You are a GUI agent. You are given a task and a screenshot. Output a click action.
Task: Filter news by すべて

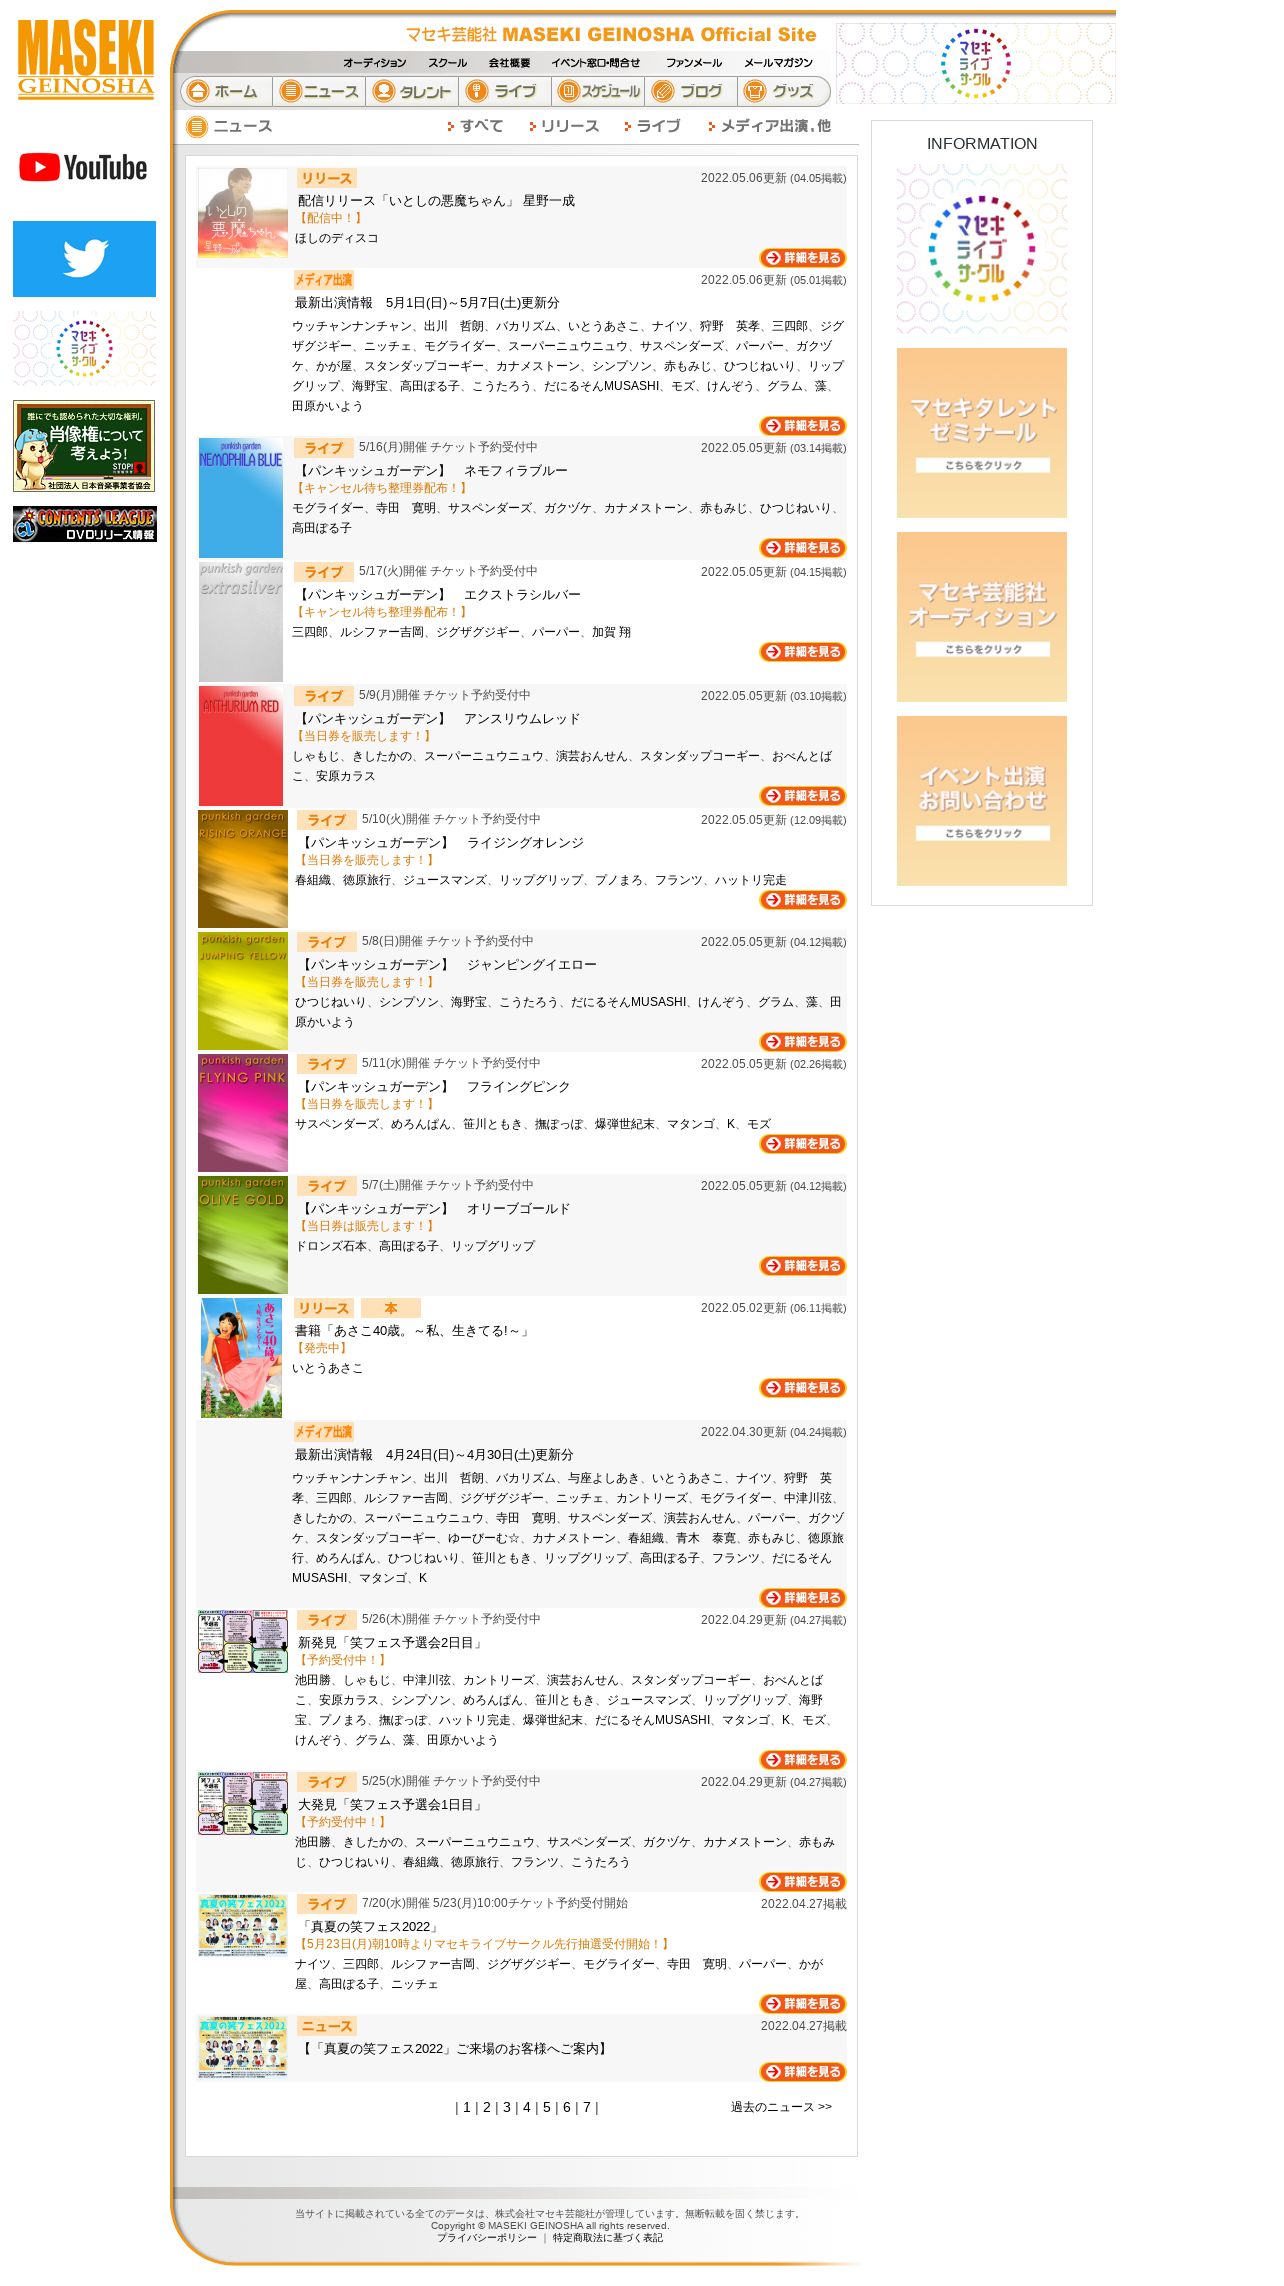(x=475, y=126)
